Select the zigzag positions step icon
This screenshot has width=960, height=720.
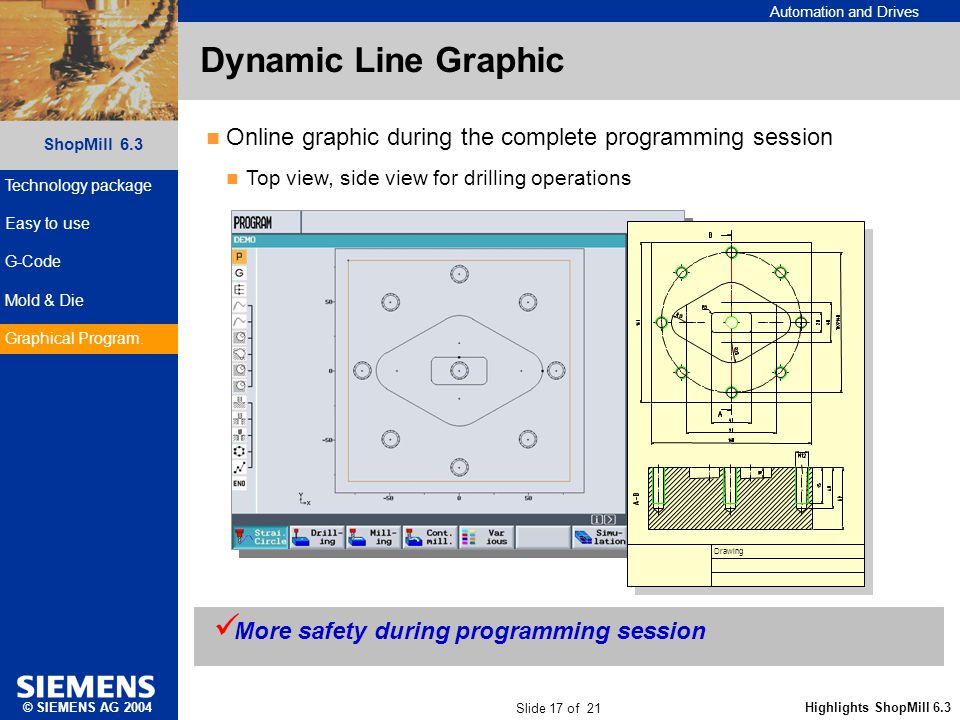pos(239,468)
